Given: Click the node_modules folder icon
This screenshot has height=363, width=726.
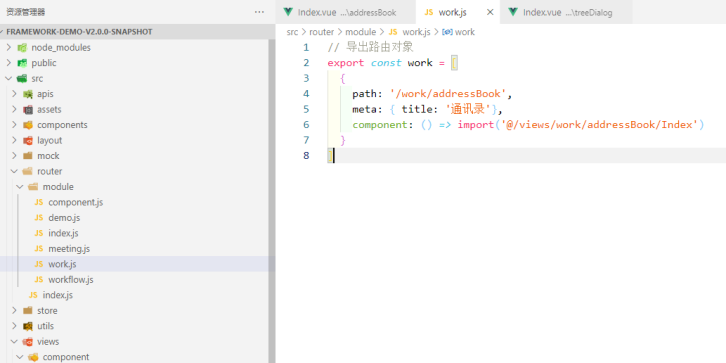Looking at the screenshot, I should pyautogui.click(x=22, y=48).
